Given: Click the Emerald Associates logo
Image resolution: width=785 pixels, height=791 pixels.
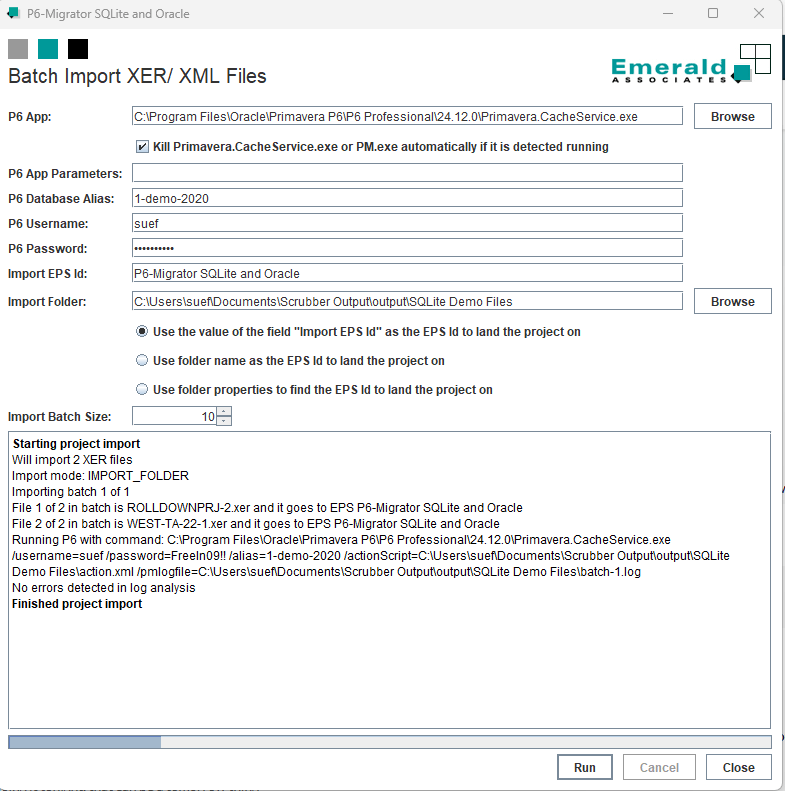Looking at the screenshot, I should tap(691, 64).
